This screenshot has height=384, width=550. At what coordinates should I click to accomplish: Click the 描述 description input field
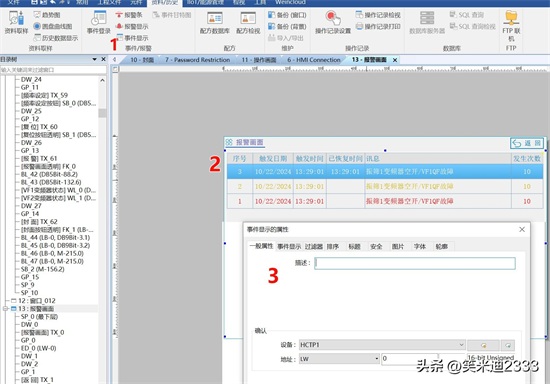[415, 263]
